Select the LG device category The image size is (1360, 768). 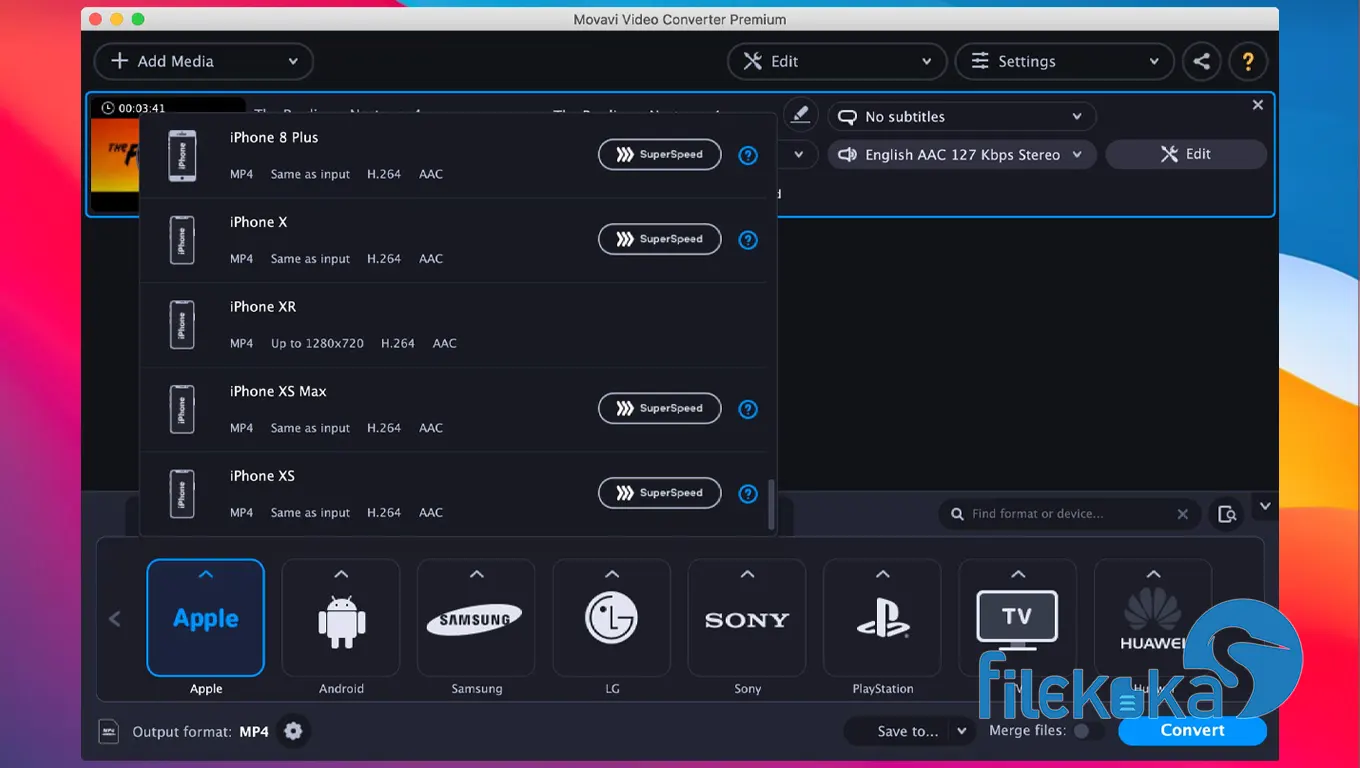click(612, 618)
